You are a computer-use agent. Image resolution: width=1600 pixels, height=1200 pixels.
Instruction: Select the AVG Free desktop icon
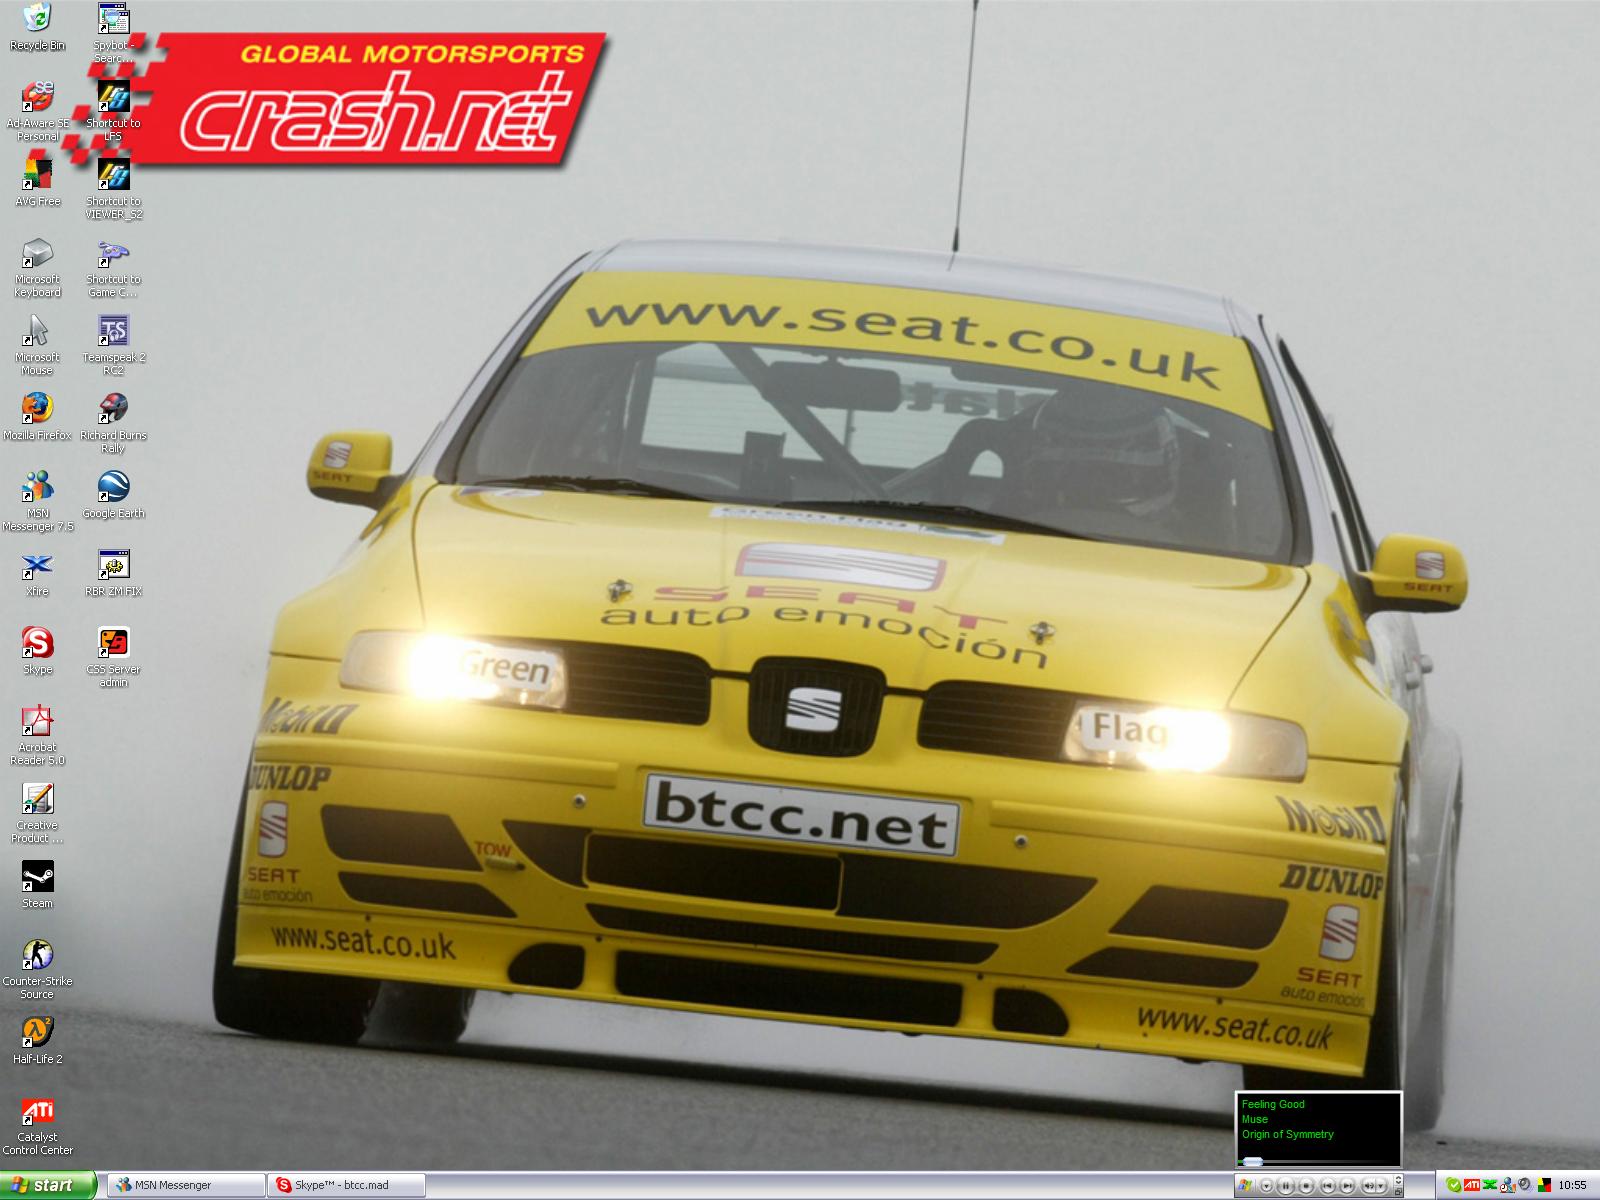[x=37, y=182]
